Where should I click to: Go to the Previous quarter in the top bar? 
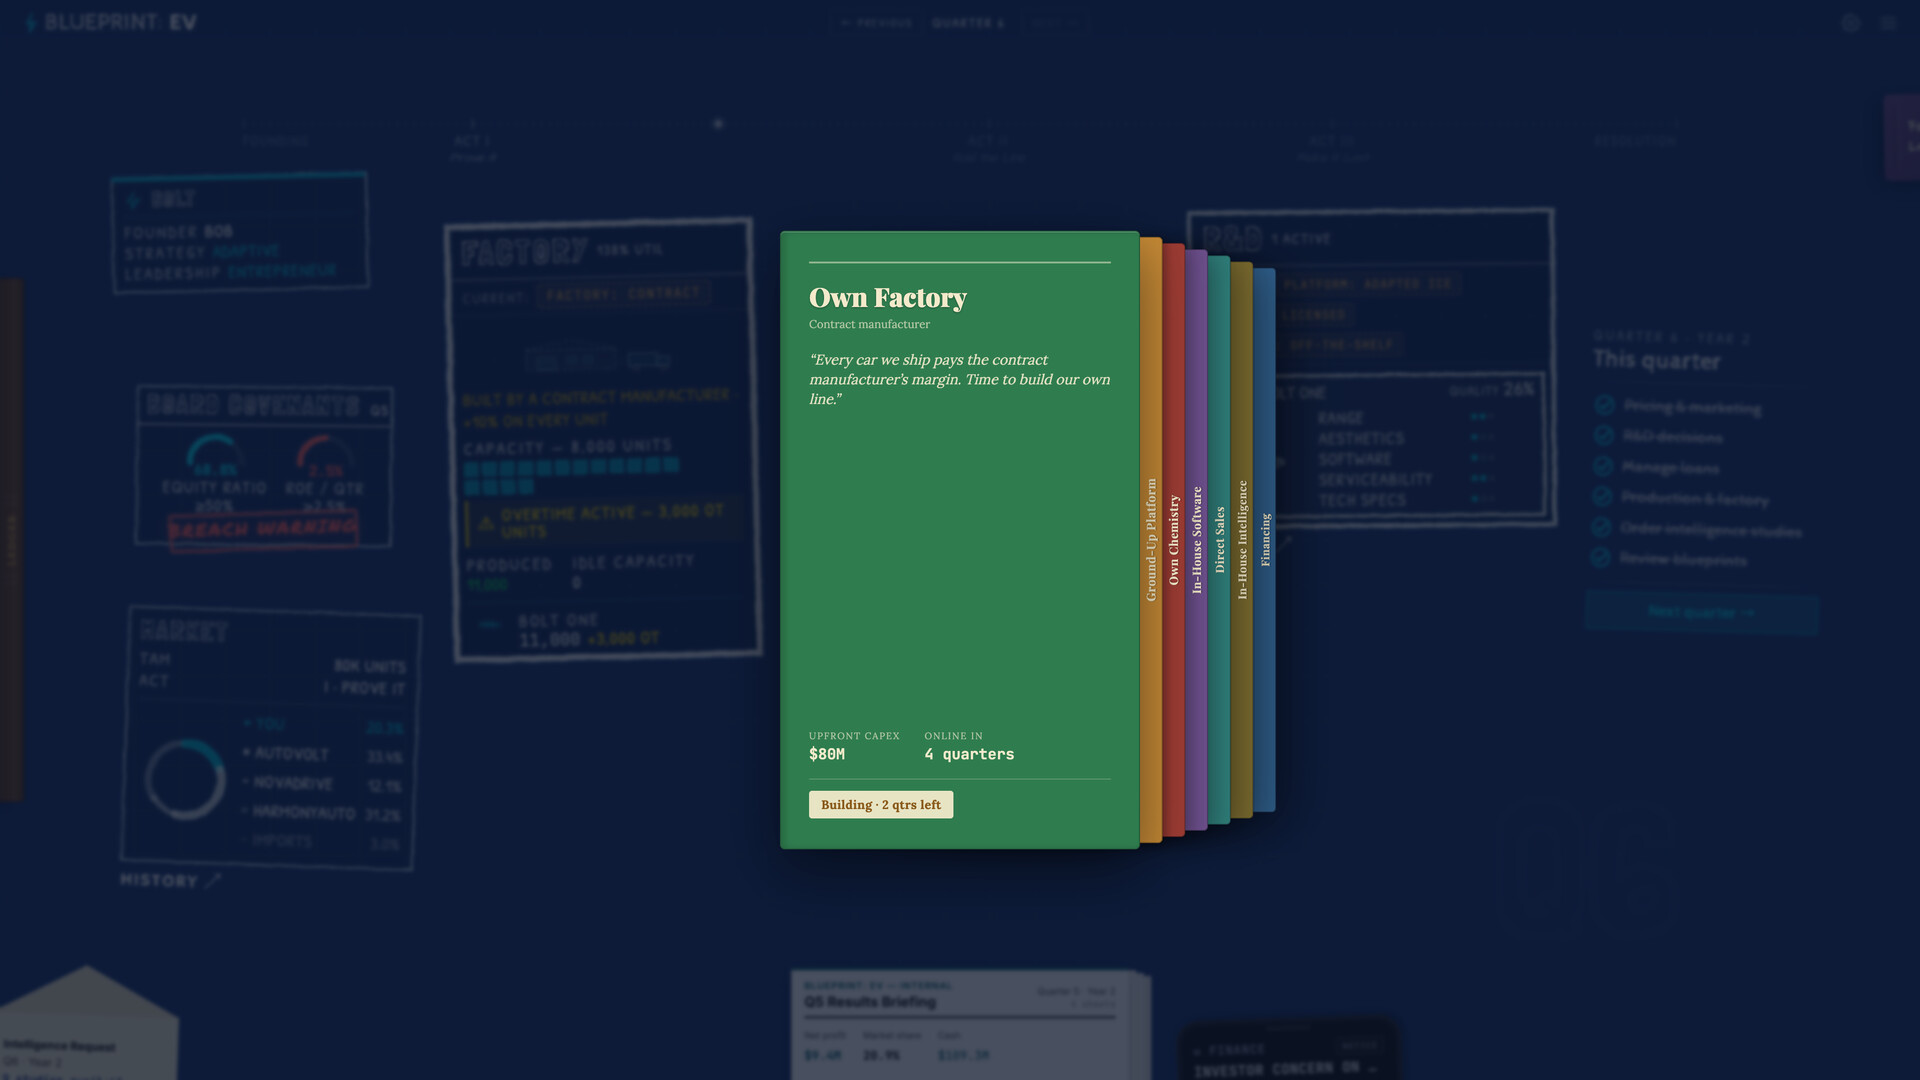coord(877,22)
